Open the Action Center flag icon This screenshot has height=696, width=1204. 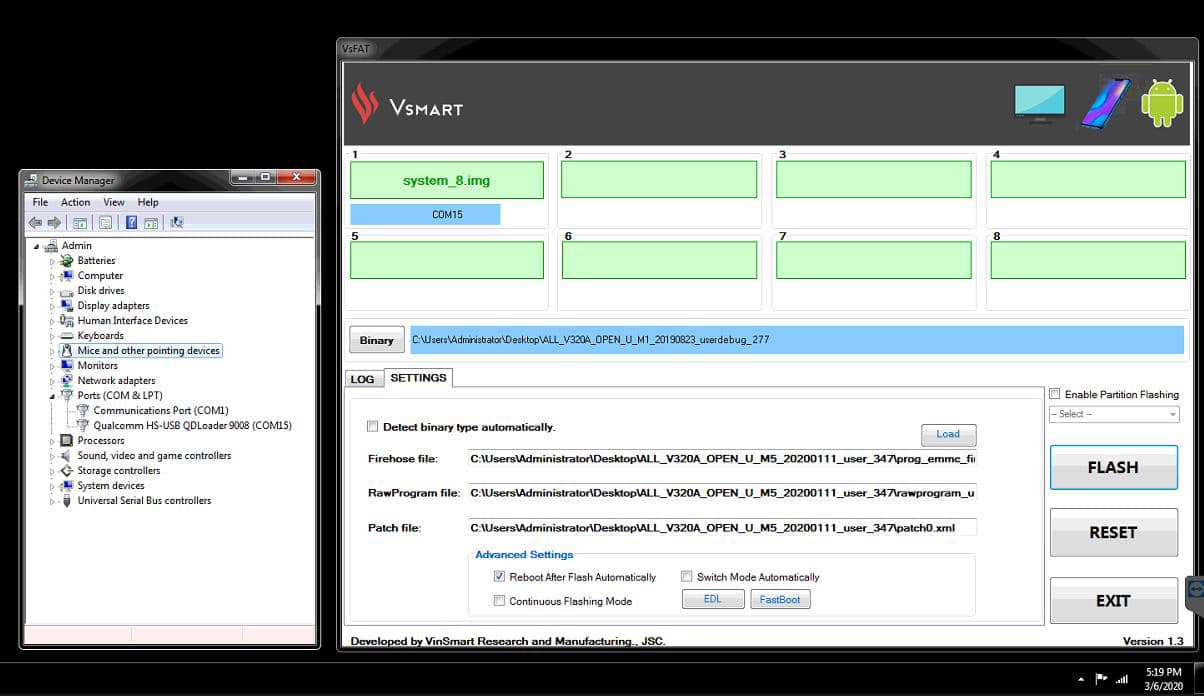point(1101,679)
